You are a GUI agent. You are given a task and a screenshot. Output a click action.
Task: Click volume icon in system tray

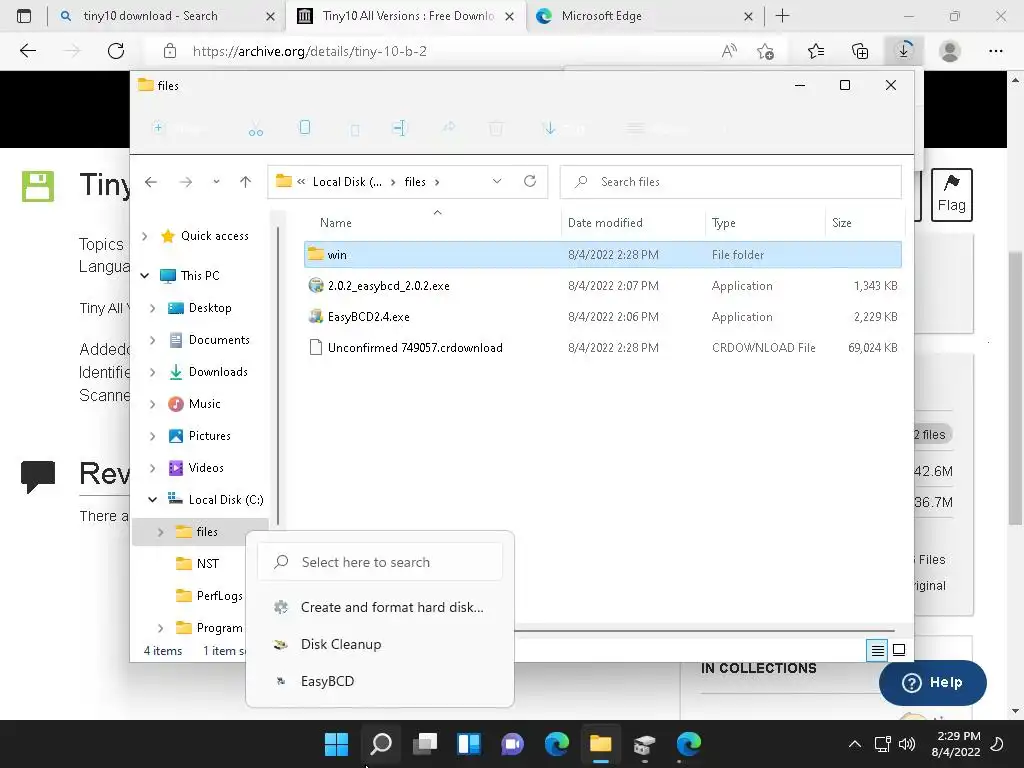pyautogui.click(x=906, y=744)
